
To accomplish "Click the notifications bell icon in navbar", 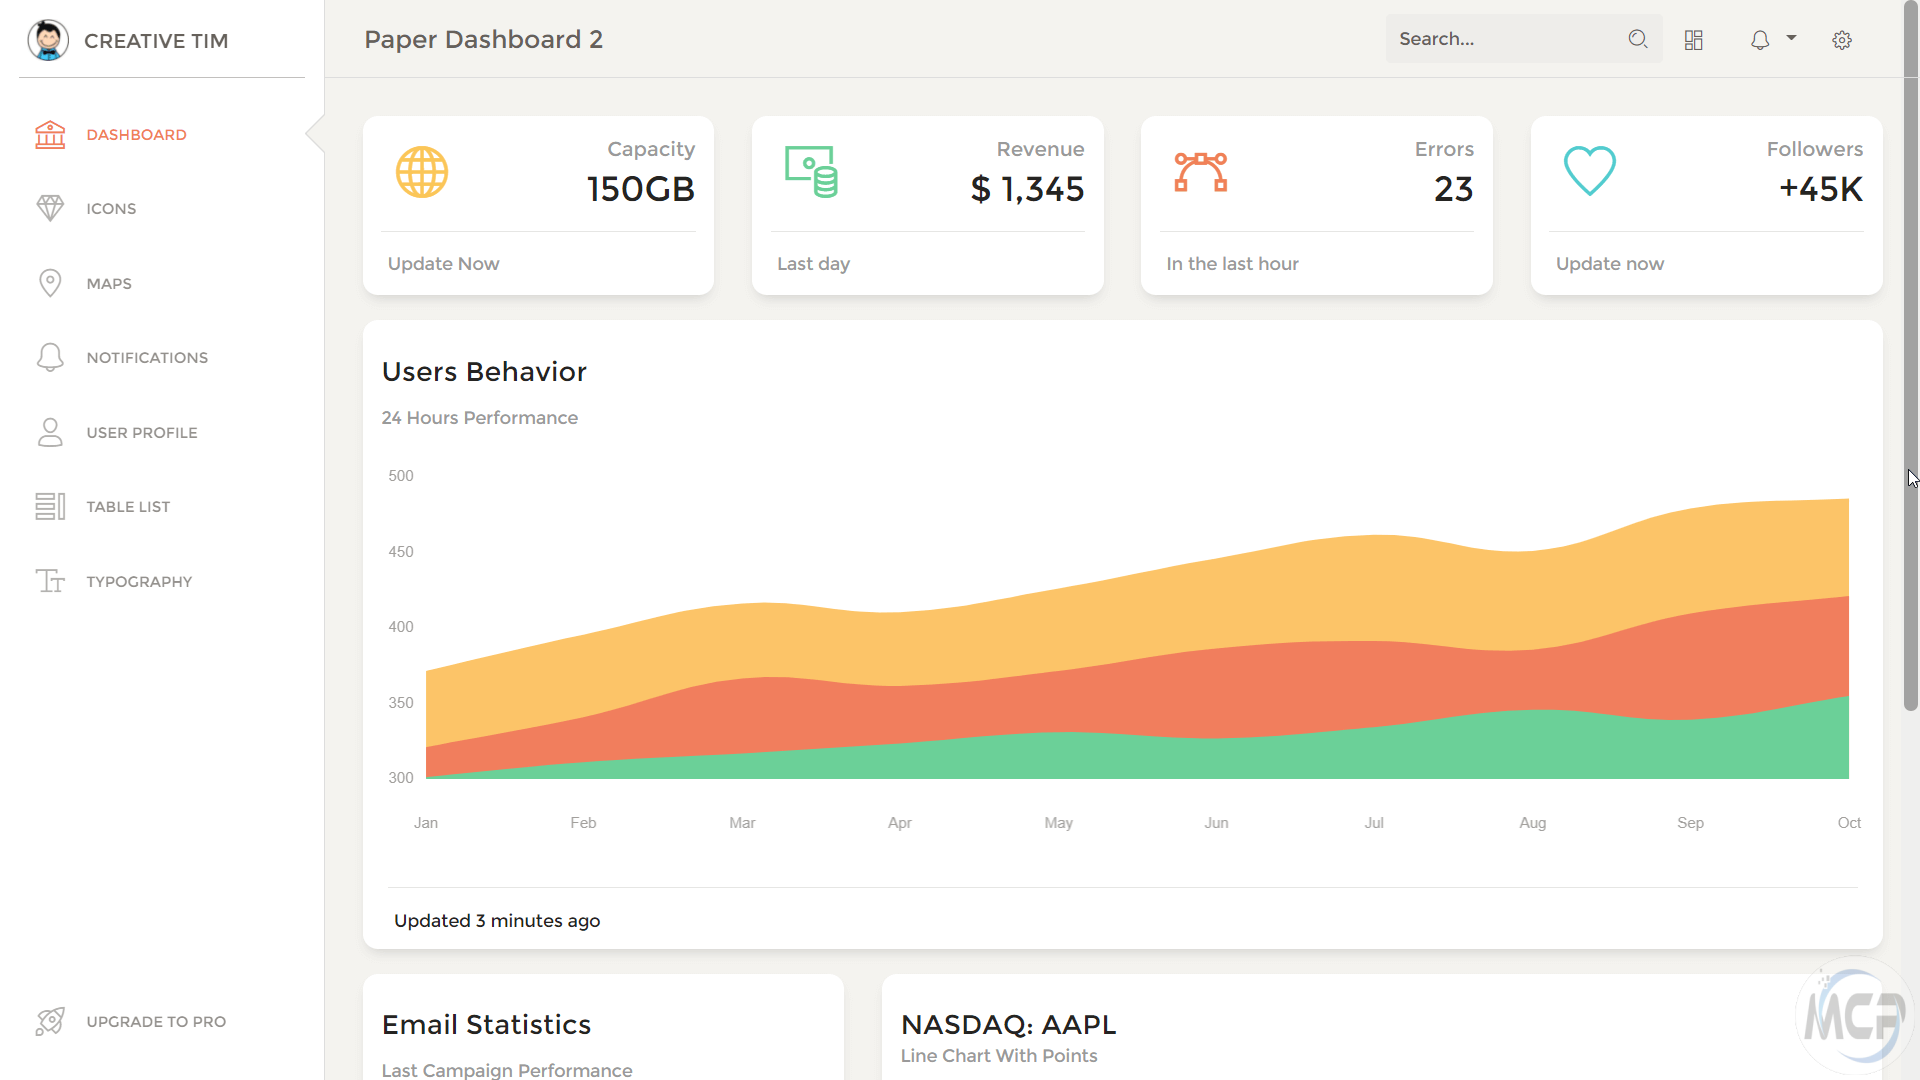I will click(x=1760, y=40).
